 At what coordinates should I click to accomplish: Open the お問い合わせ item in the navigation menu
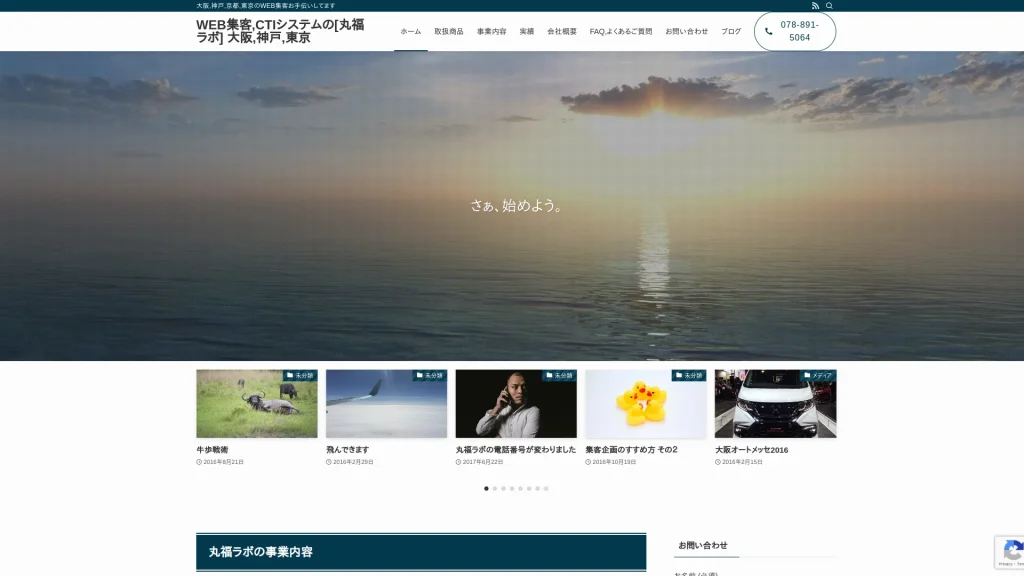tap(686, 31)
